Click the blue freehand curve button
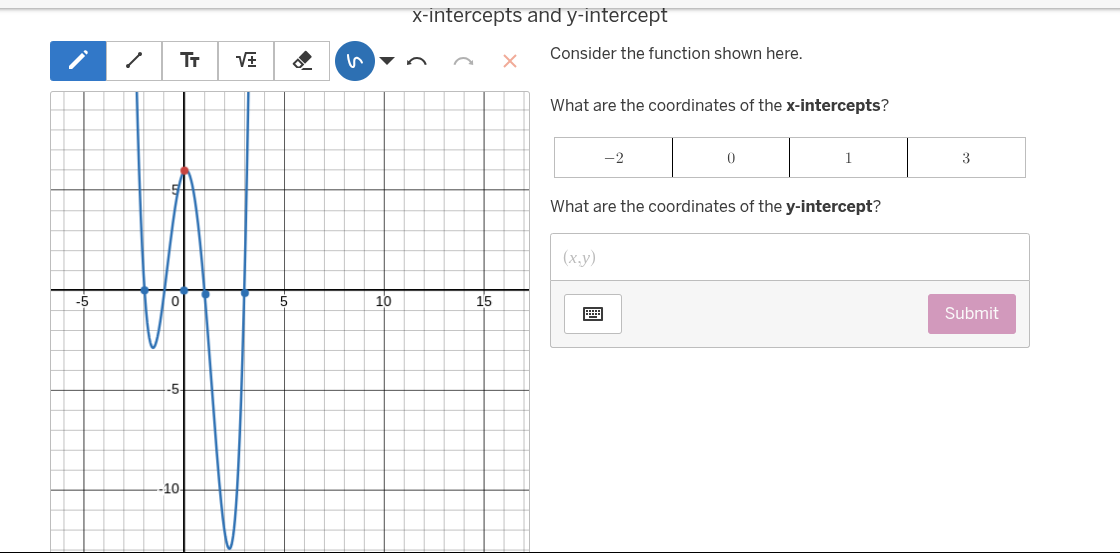This screenshot has width=1120, height=553. click(x=354, y=61)
